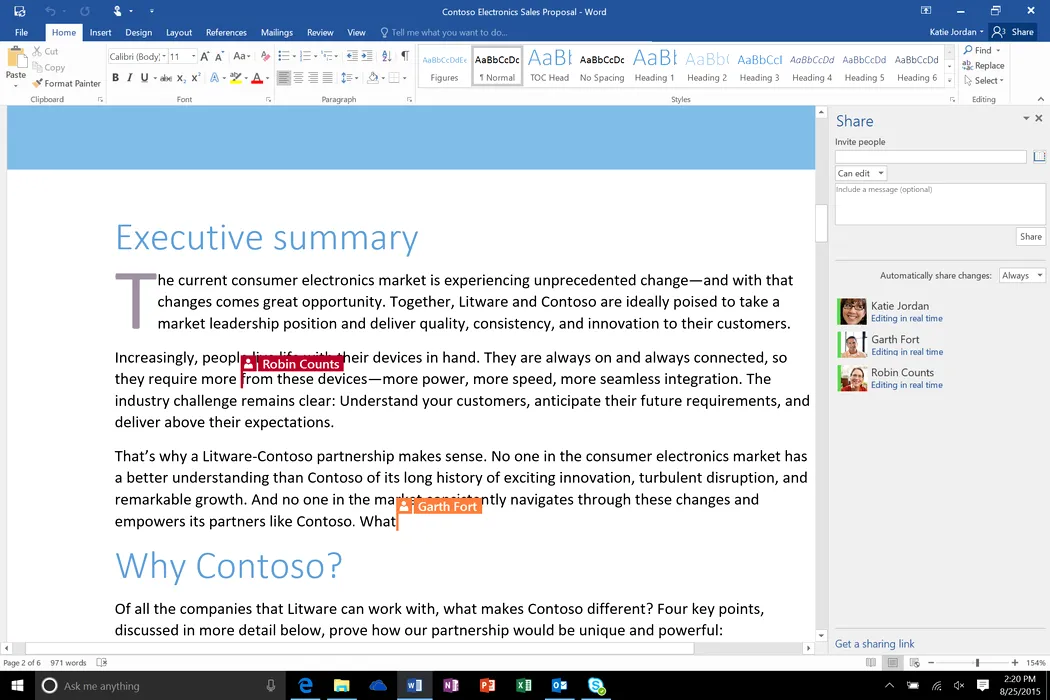Click the Share button in the Share pane
The width and height of the screenshot is (1050, 700).
tap(1030, 237)
